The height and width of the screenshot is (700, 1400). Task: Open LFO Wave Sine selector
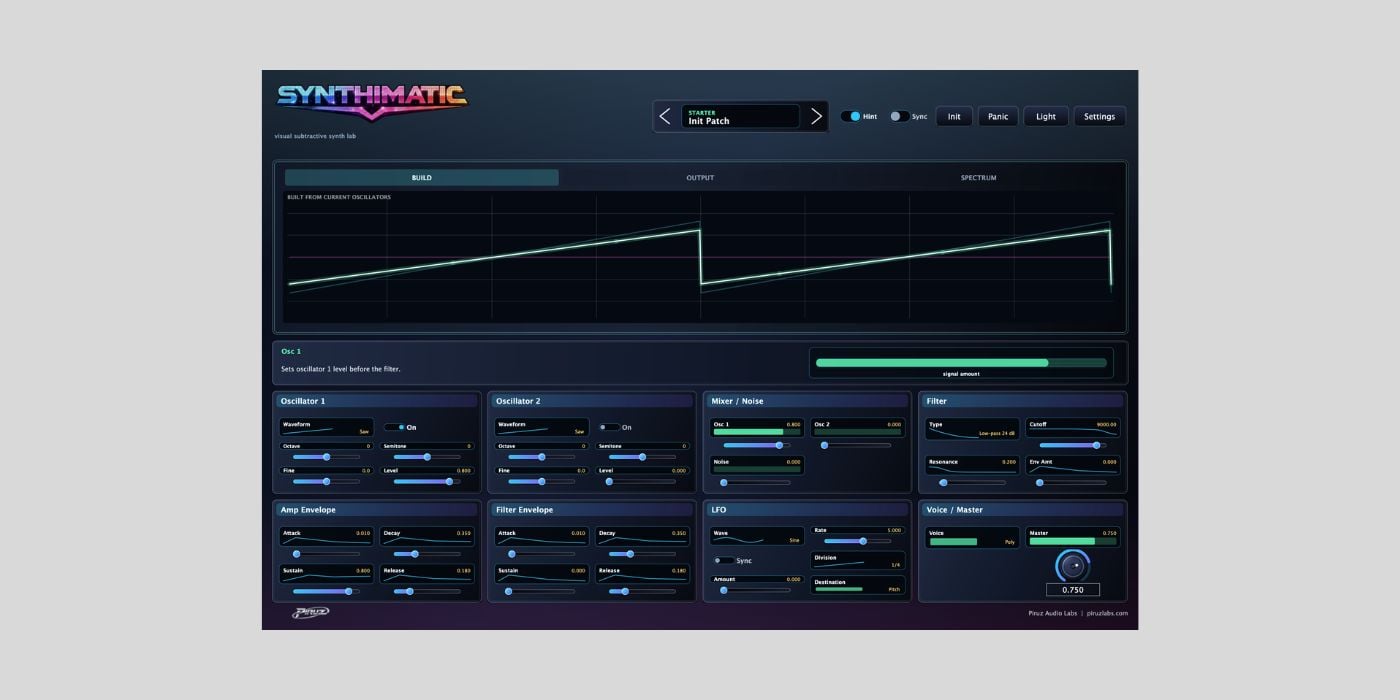point(757,536)
